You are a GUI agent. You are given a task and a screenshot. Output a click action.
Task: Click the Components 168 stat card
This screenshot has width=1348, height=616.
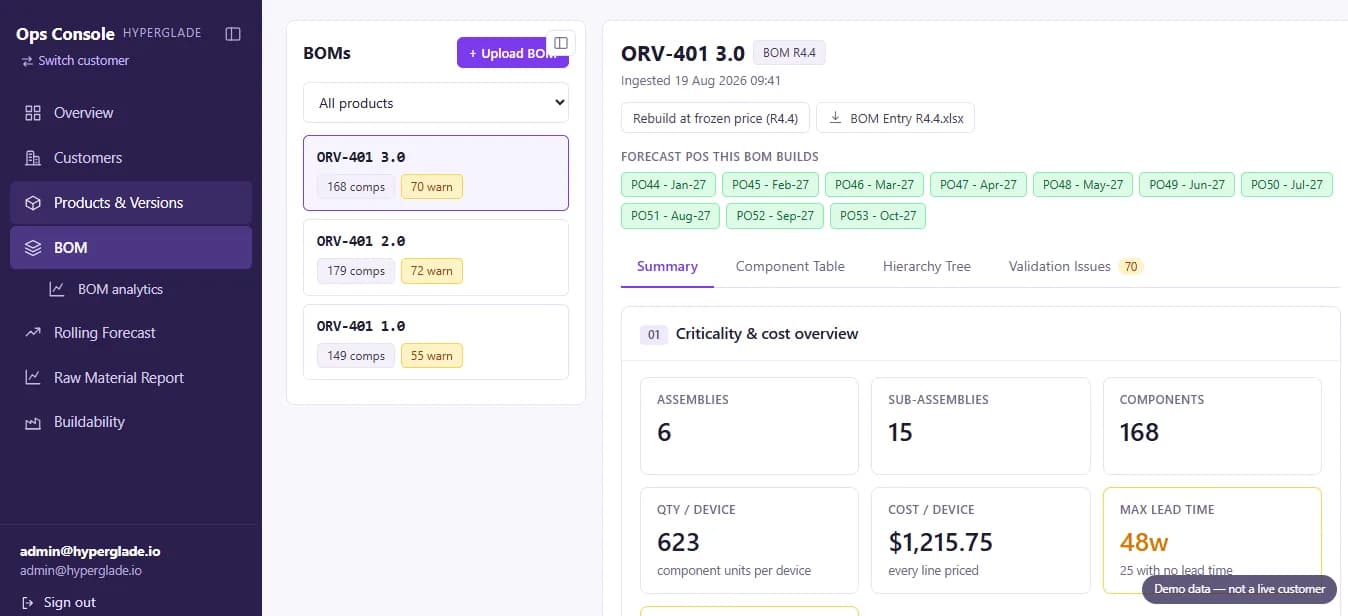(x=1212, y=426)
